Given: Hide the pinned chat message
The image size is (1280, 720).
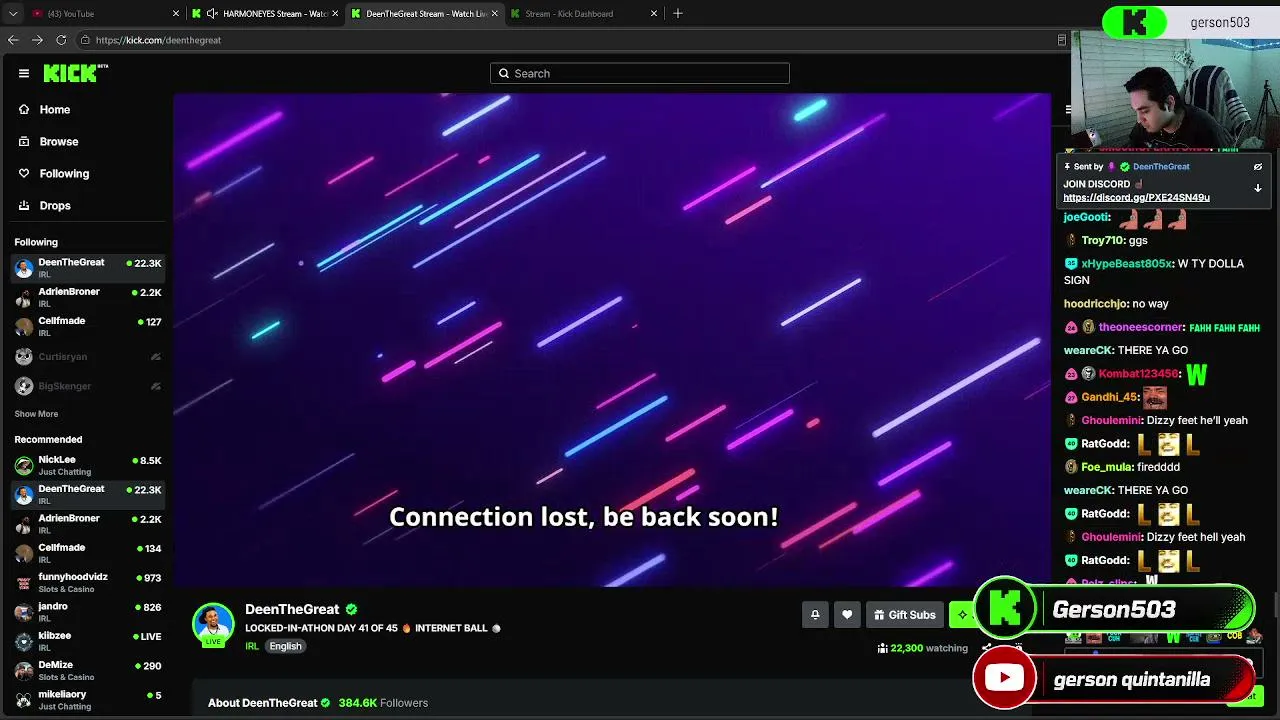Looking at the screenshot, I should click(x=1258, y=167).
